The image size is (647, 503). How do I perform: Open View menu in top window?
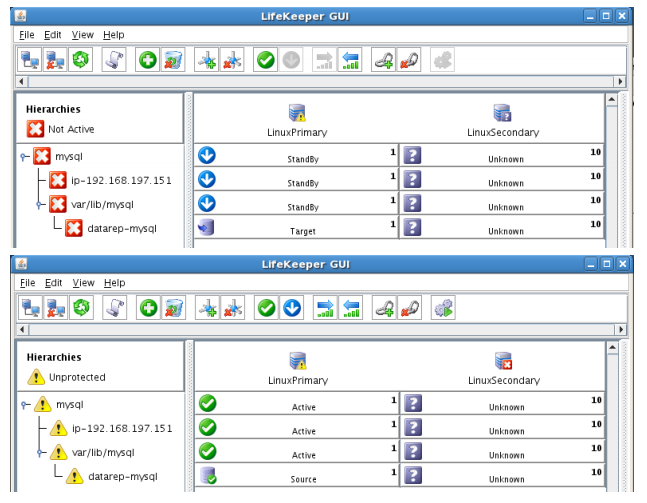click(83, 35)
